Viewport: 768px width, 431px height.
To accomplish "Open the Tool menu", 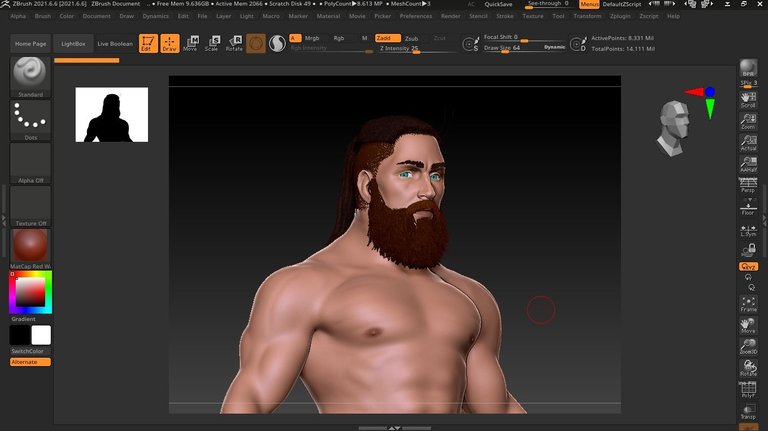I will [558, 16].
